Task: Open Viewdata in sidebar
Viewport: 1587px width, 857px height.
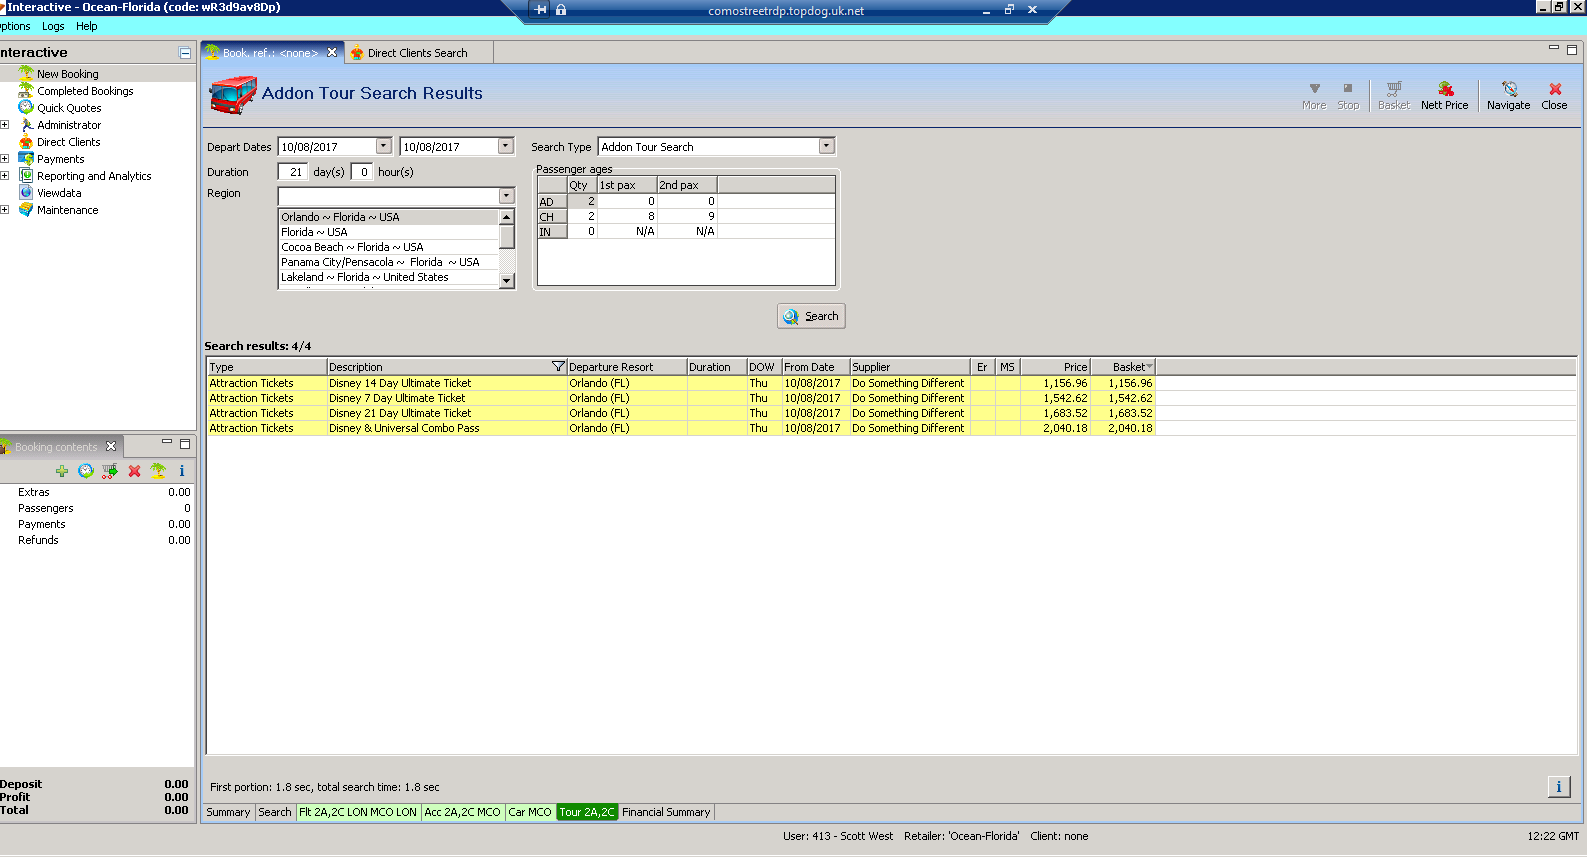Action: coord(59,193)
